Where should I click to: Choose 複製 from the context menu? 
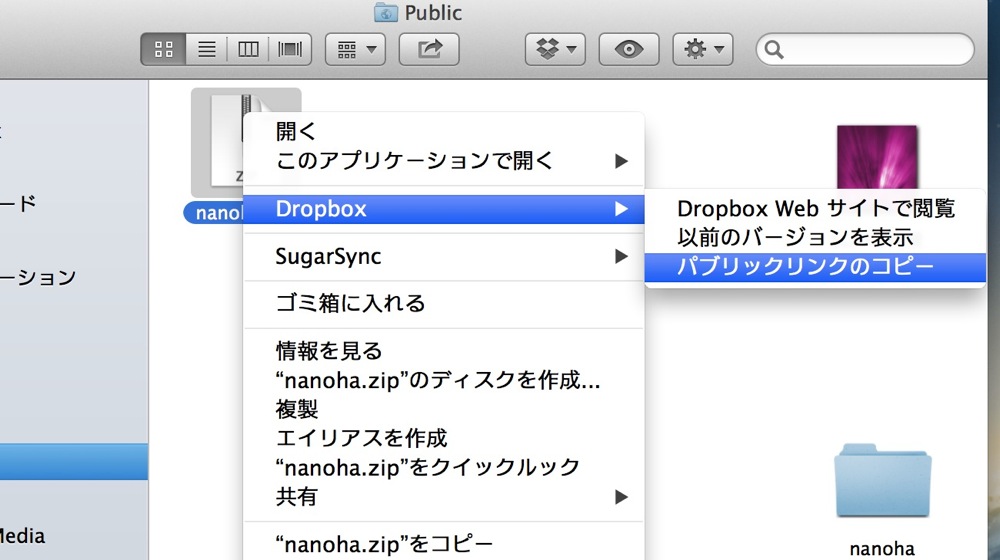tap(444, 409)
